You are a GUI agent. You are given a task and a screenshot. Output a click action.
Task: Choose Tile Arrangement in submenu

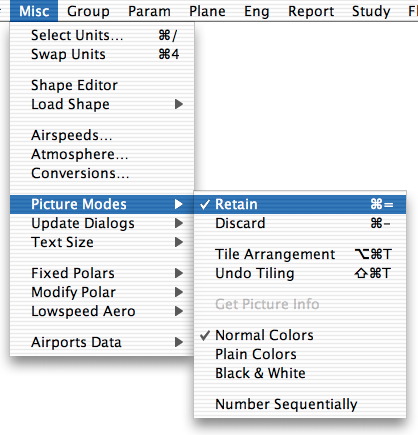[x=300, y=254]
